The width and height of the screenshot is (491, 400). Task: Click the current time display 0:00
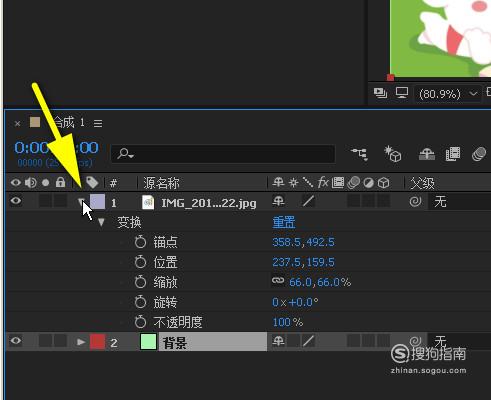(x=56, y=148)
